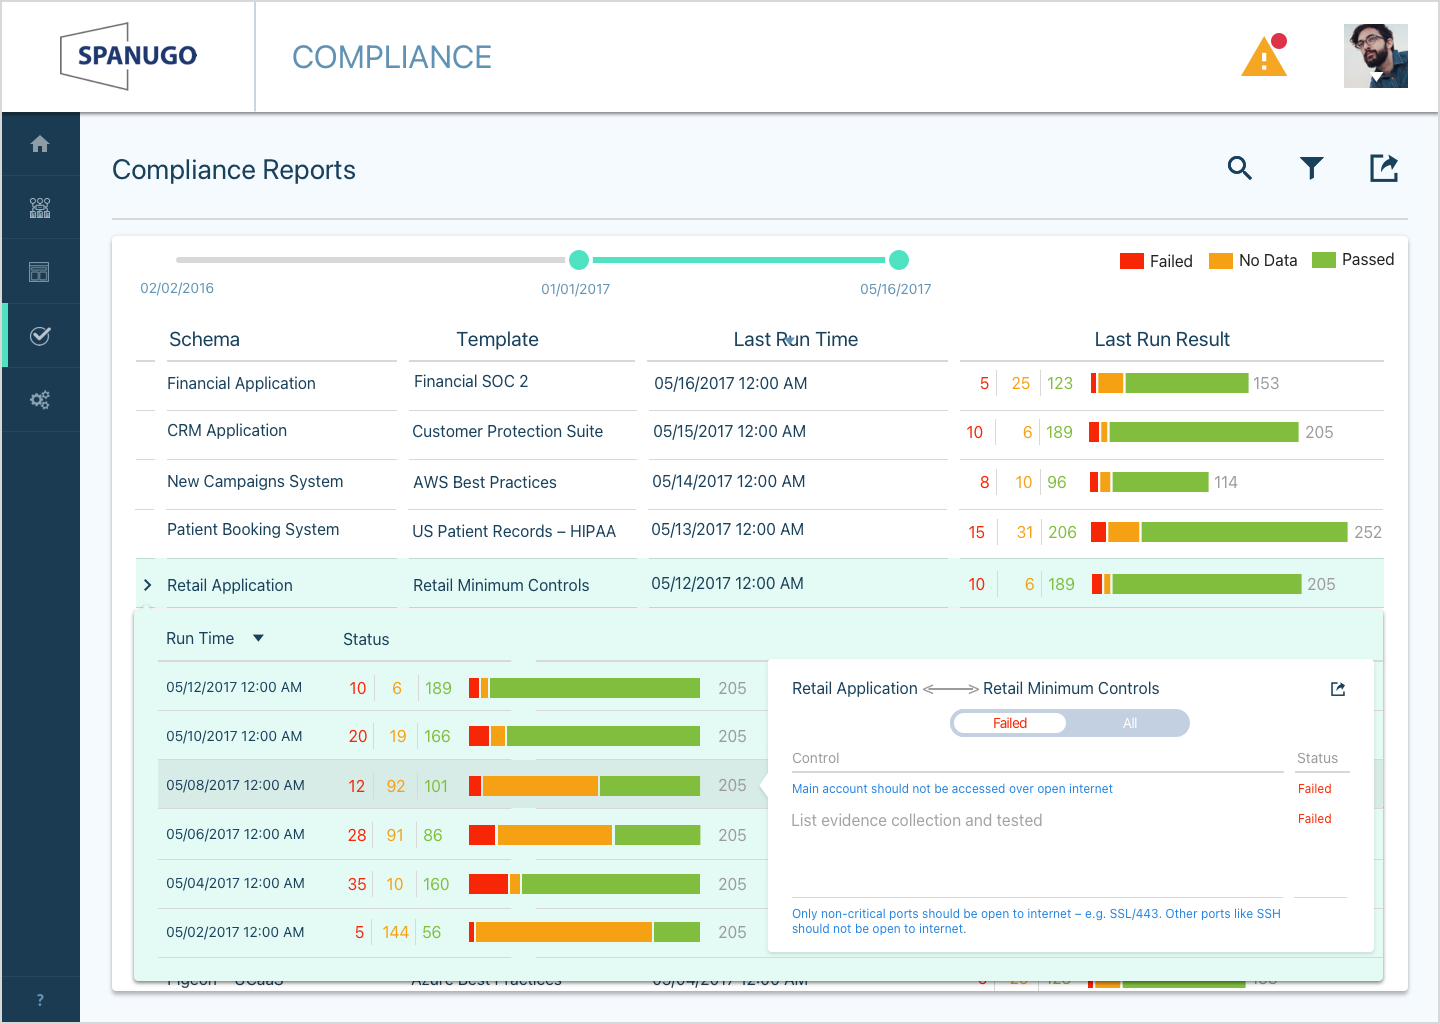
Task: Select the 05/12/2017 run time row
Action: (462, 687)
